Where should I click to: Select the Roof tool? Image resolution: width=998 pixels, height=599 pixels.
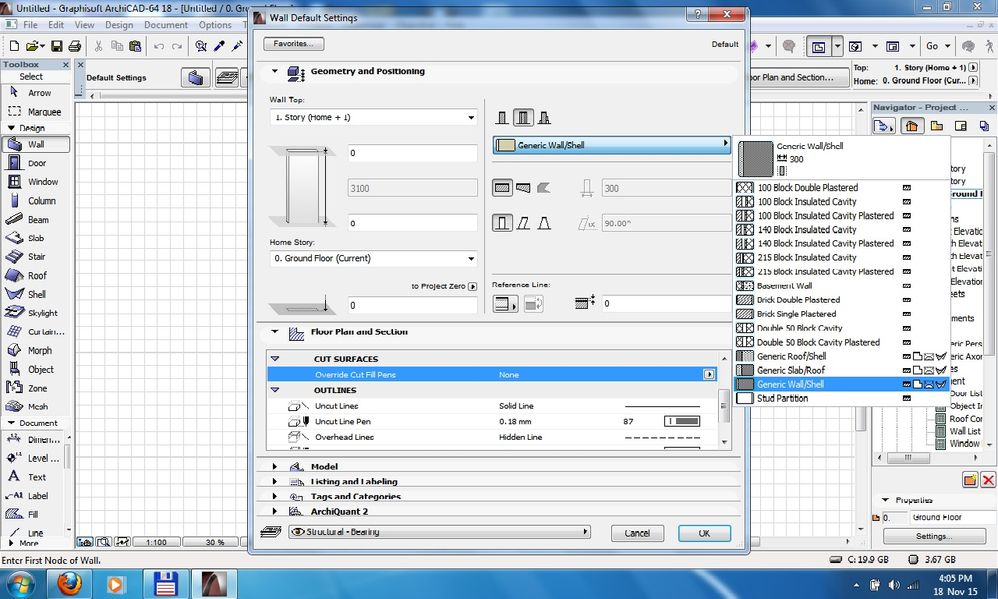(35, 276)
